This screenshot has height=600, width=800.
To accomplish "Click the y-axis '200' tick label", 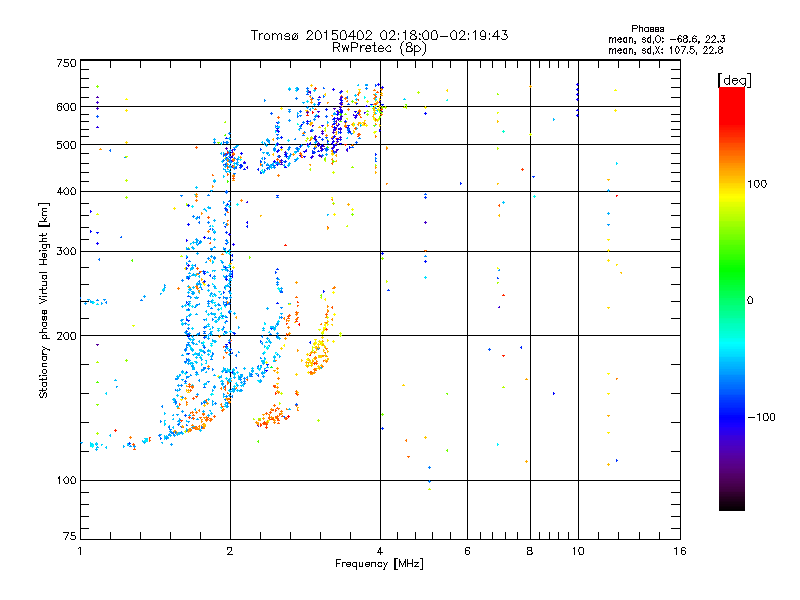I will 66,336.
